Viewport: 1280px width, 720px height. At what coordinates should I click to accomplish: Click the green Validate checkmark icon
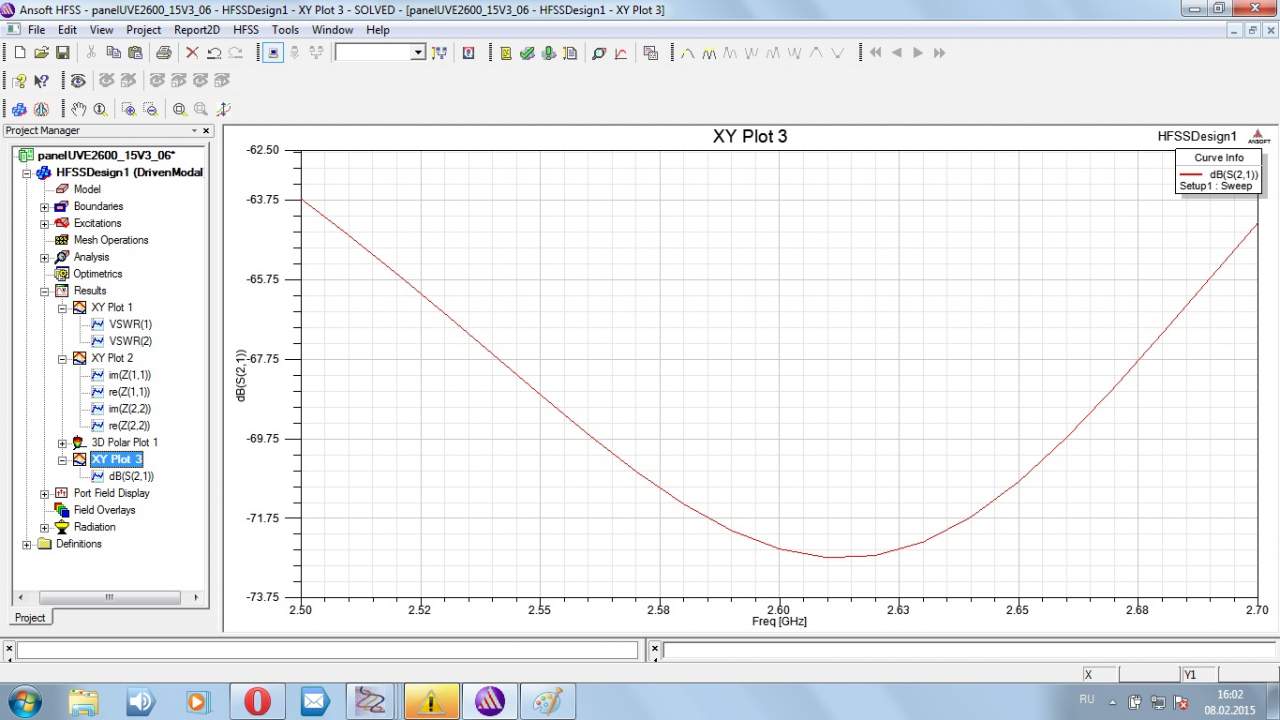pyautogui.click(x=527, y=53)
